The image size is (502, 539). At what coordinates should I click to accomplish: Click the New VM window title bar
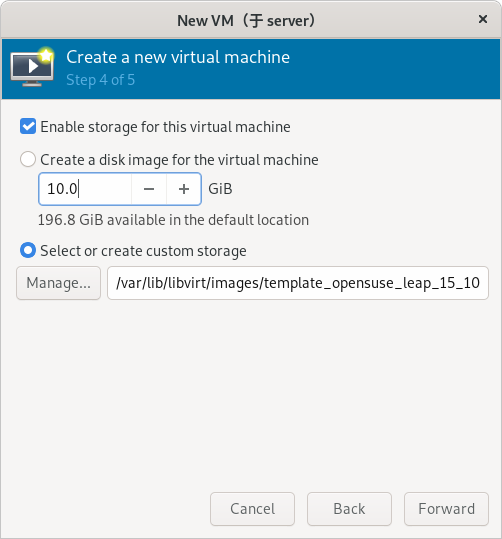[x=246, y=20]
